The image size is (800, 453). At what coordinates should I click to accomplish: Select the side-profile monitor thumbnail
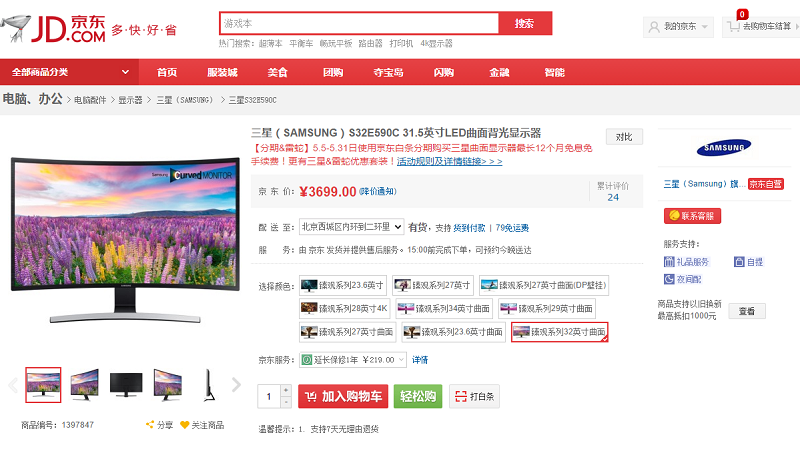coord(209,385)
